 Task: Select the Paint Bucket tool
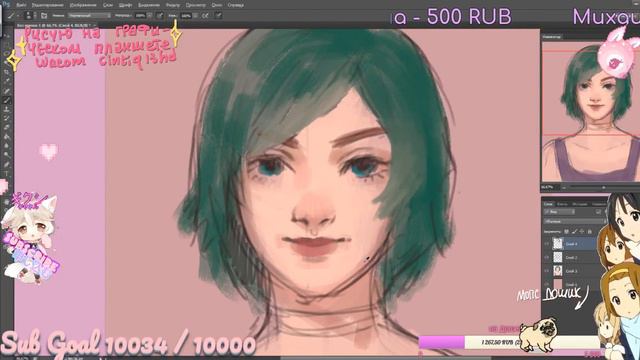7,136
